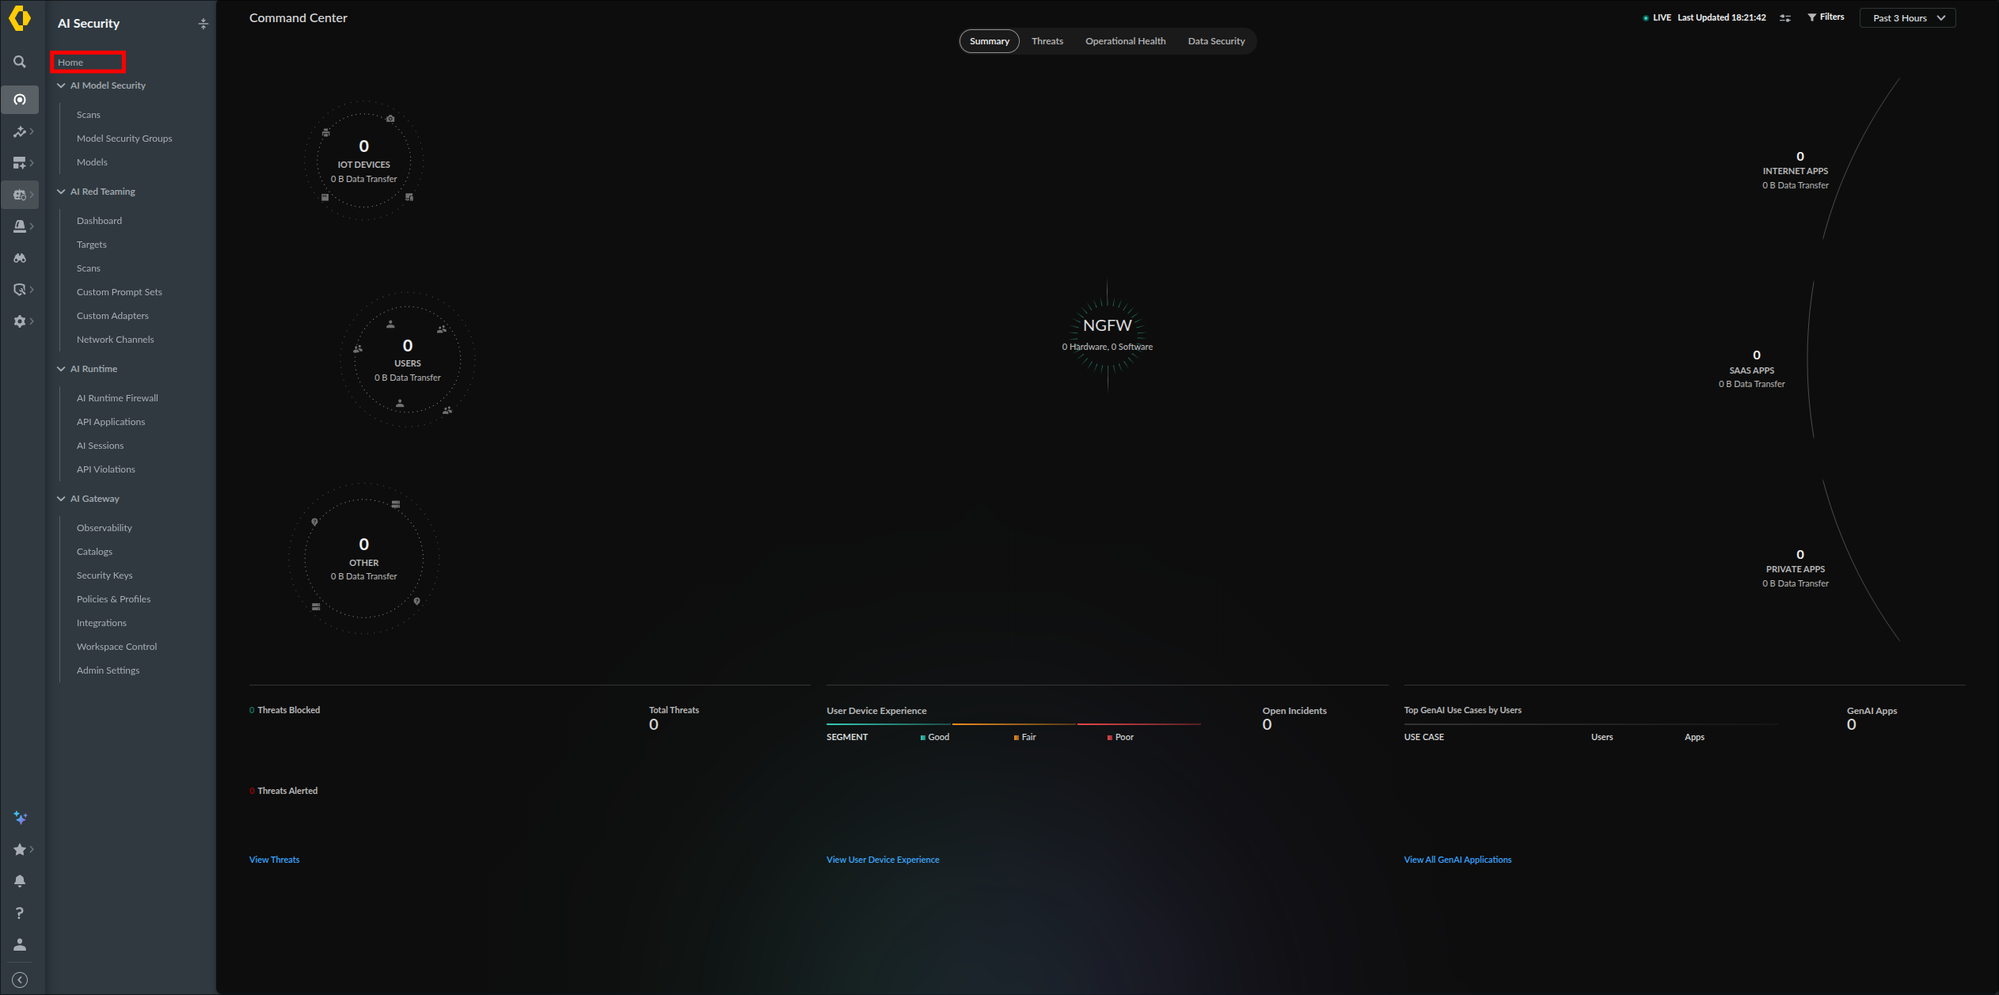This screenshot has height=995, width=1999.
Task: Open the Filters button
Action: [1826, 17]
